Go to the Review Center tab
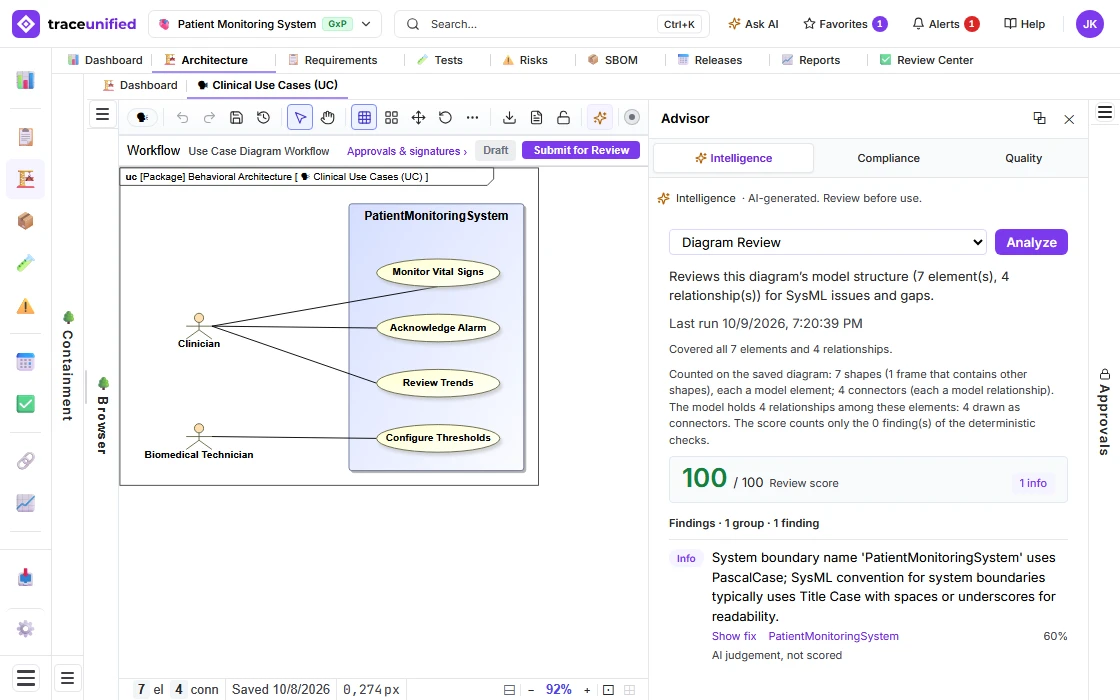Image resolution: width=1120 pixels, height=700 pixels. (926, 60)
